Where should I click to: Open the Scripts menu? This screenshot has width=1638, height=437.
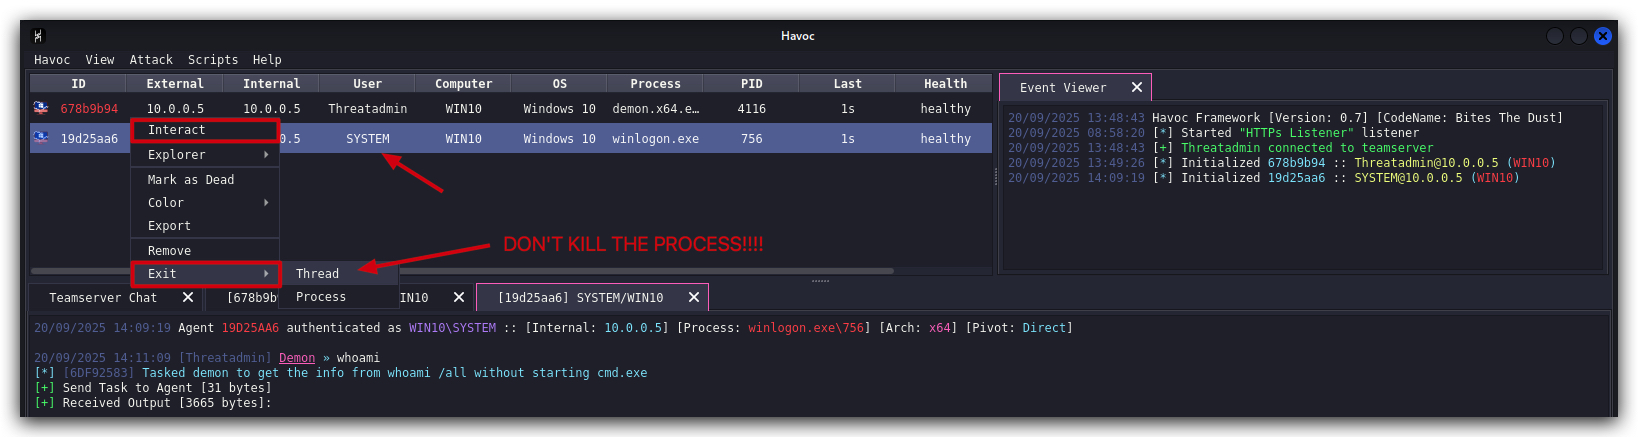pyautogui.click(x=213, y=60)
